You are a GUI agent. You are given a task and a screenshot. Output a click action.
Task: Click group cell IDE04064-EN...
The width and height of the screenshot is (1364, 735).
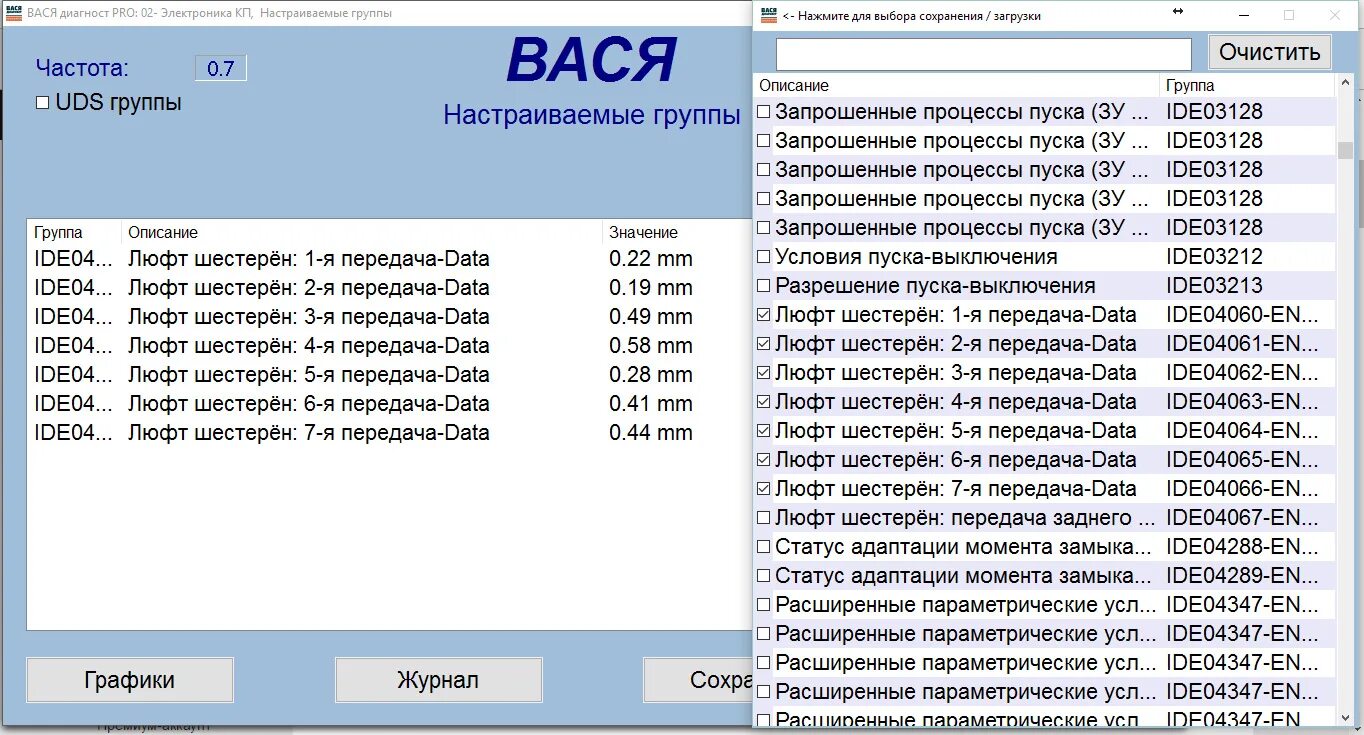(1242, 431)
